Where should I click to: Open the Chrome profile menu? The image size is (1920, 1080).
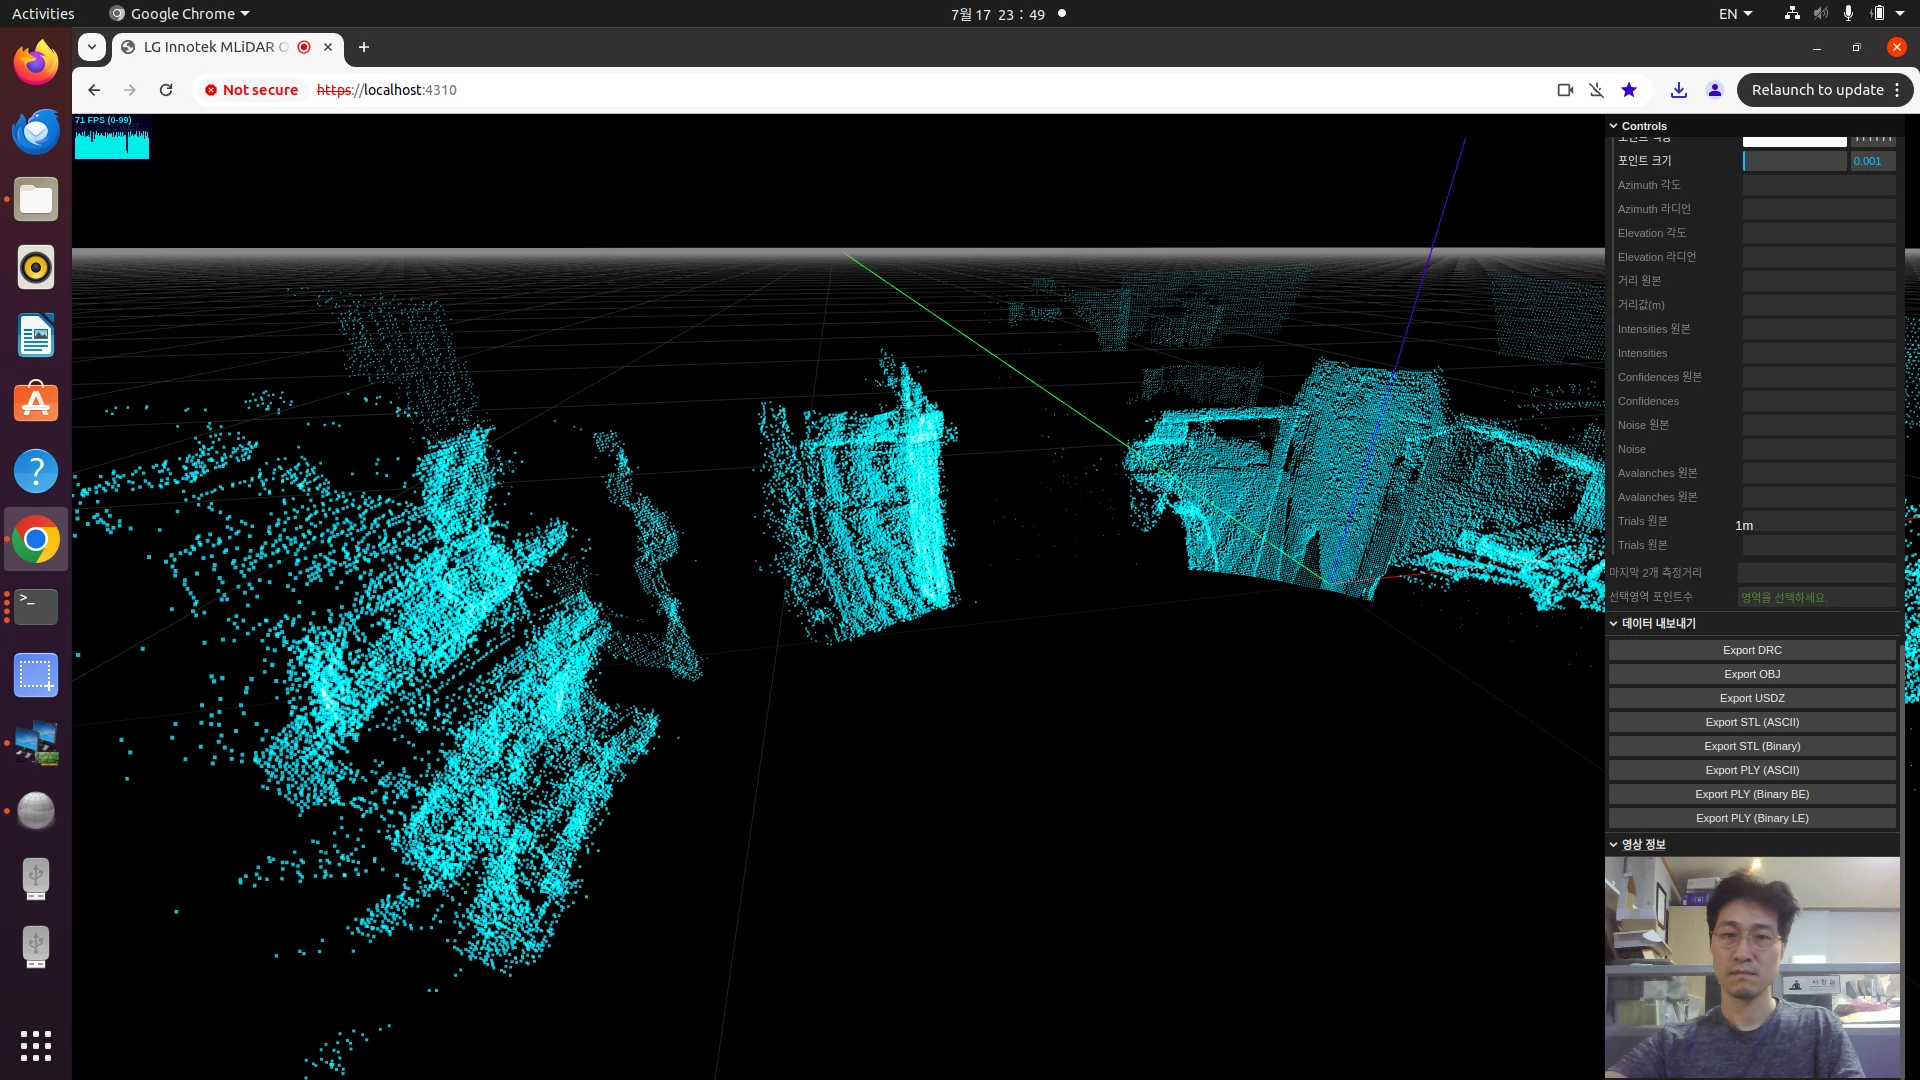pyautogui.click(x=1715, y=90)
